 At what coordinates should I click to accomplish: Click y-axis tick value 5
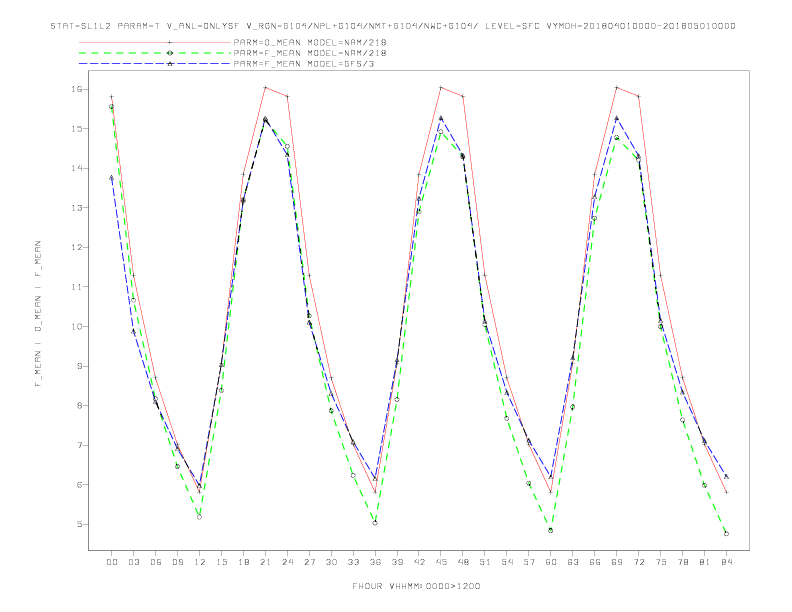coord(80,524)
